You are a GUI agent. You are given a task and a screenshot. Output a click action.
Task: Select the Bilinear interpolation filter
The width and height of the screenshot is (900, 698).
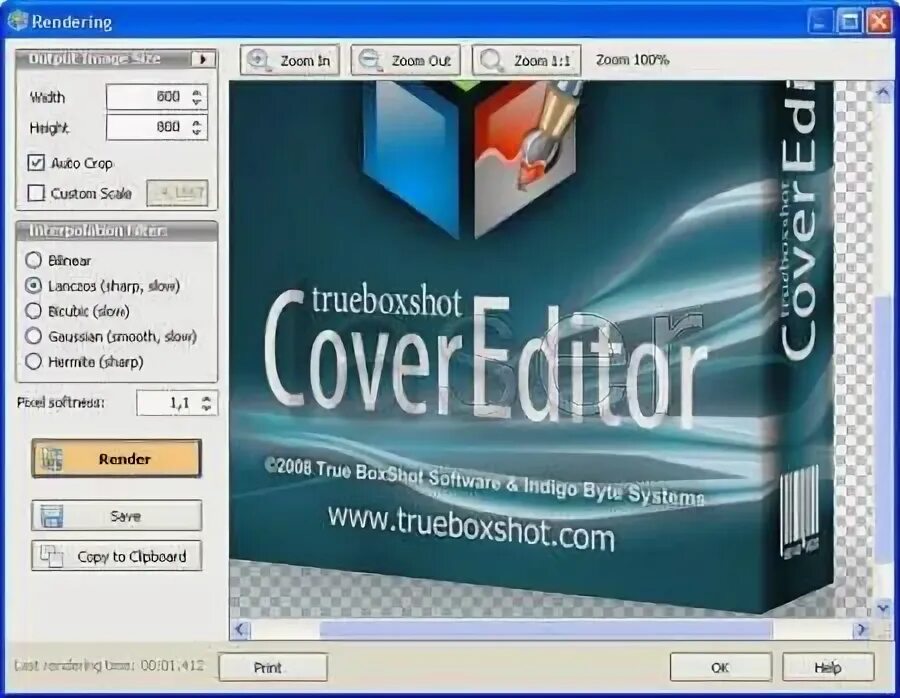(x=34, y=261)
